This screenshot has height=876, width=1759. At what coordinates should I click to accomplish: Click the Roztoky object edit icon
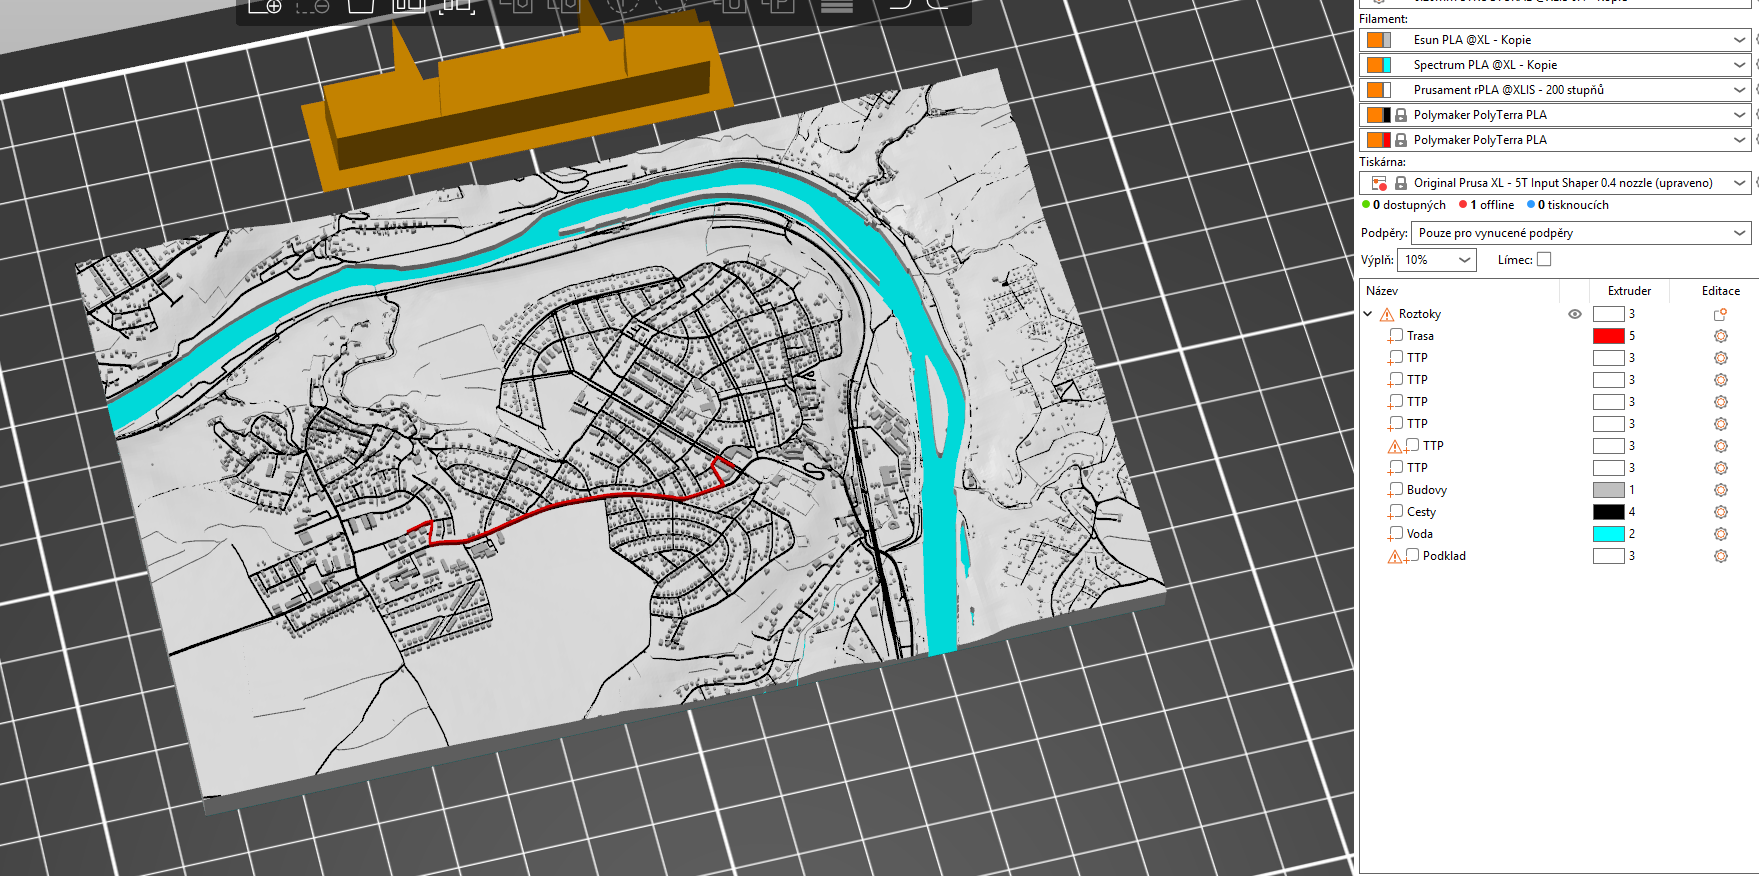[x=1720, y=314]
